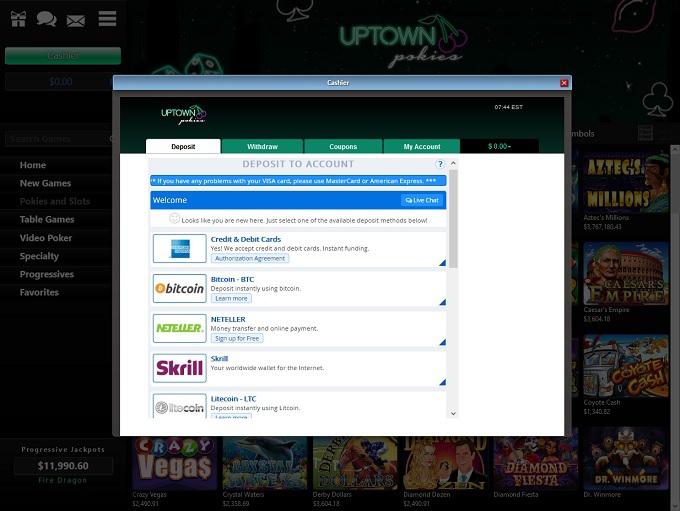Open Crazy Vegas game thumbnail
Image resolution: width=680 pixels, height=511 pixels.
click(x=175, y=463)
